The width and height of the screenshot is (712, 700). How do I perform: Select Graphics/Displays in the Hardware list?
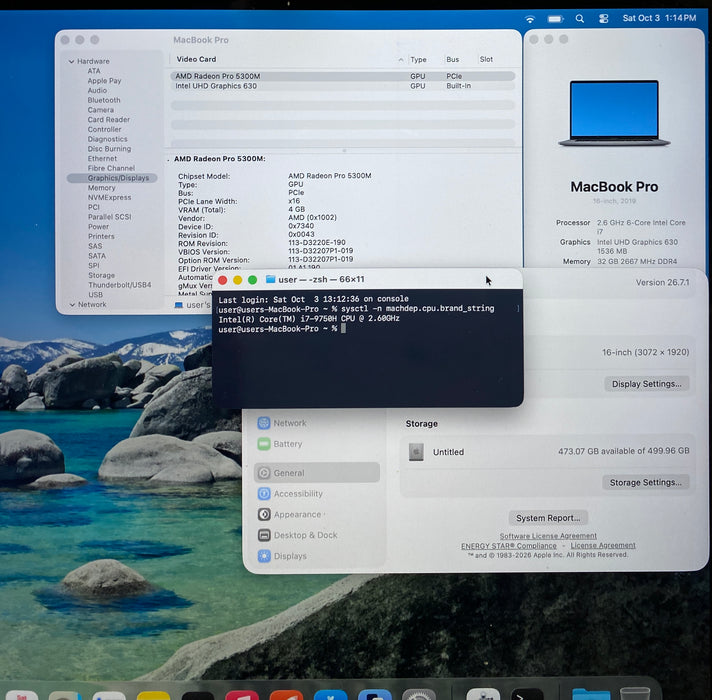pos(112,178)
